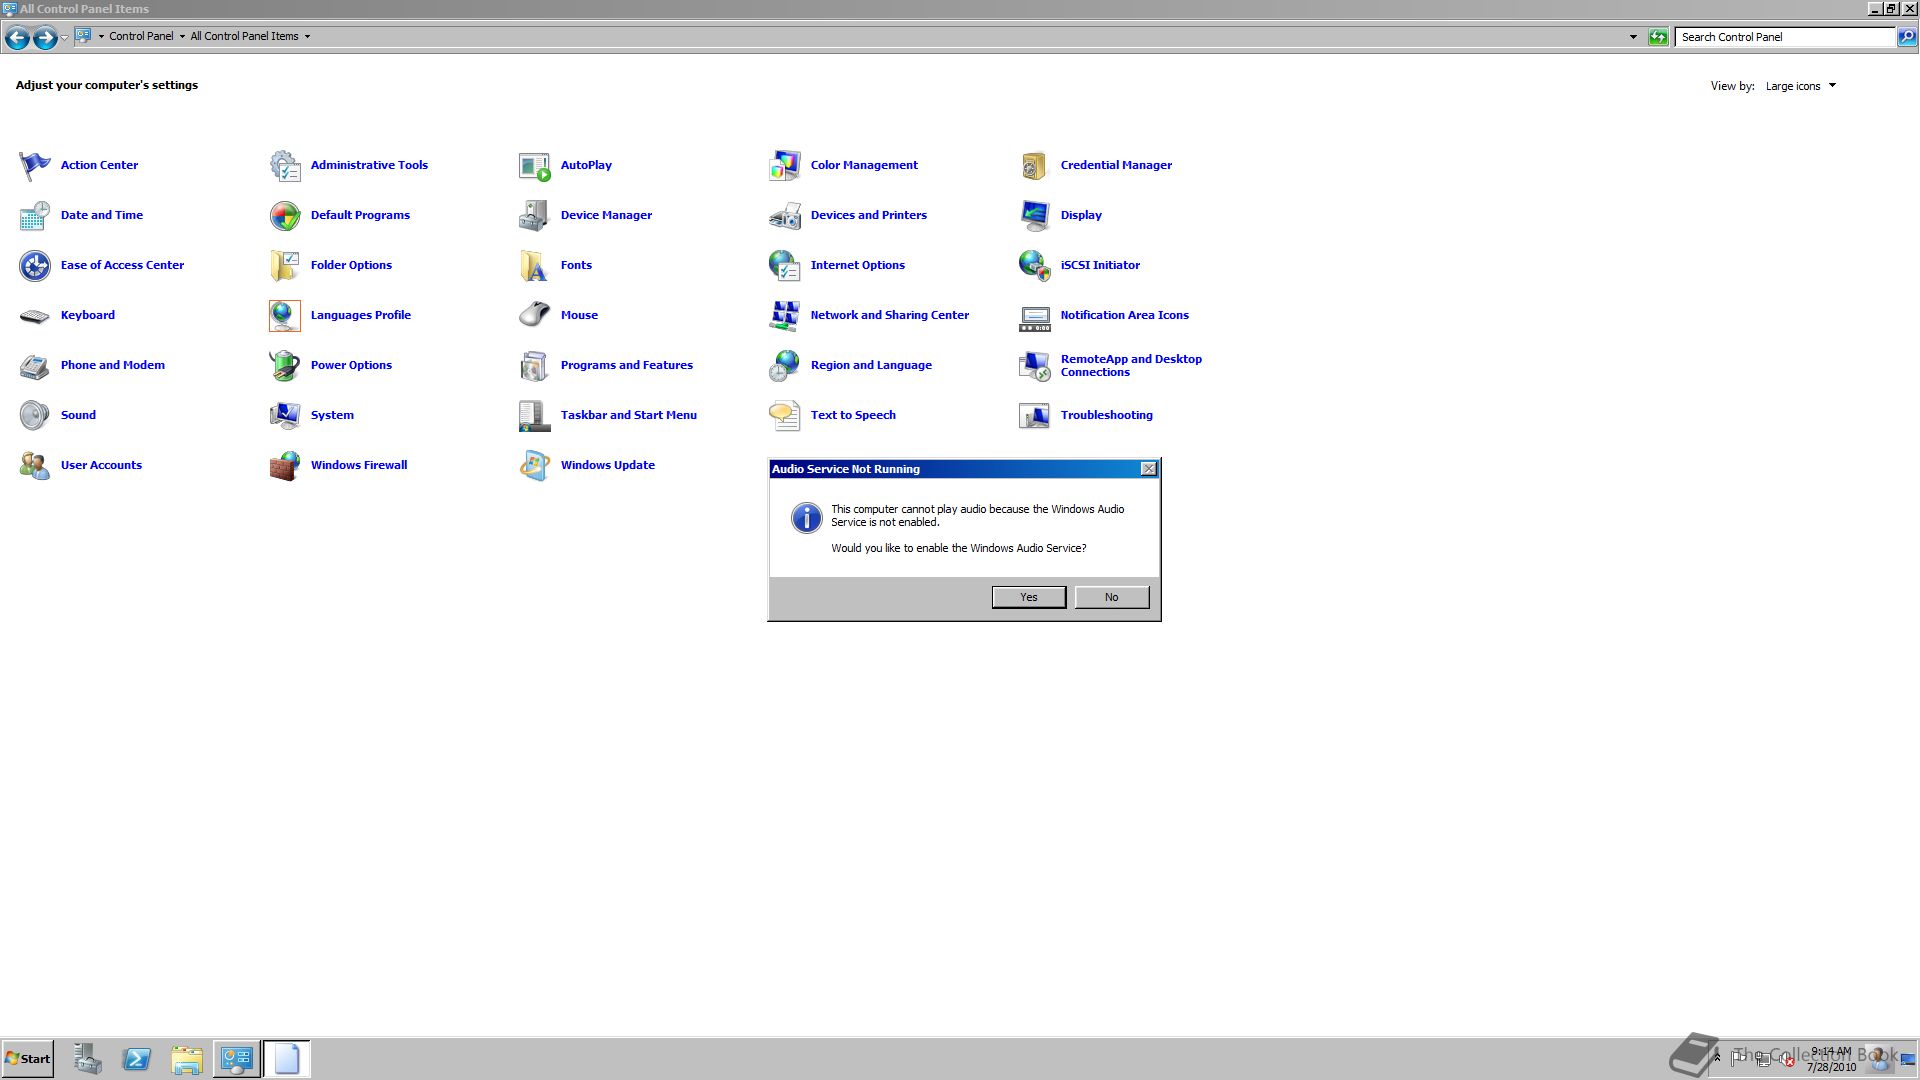Open the Action Center flag icon

pyautogui.click(x=35, y=165)
